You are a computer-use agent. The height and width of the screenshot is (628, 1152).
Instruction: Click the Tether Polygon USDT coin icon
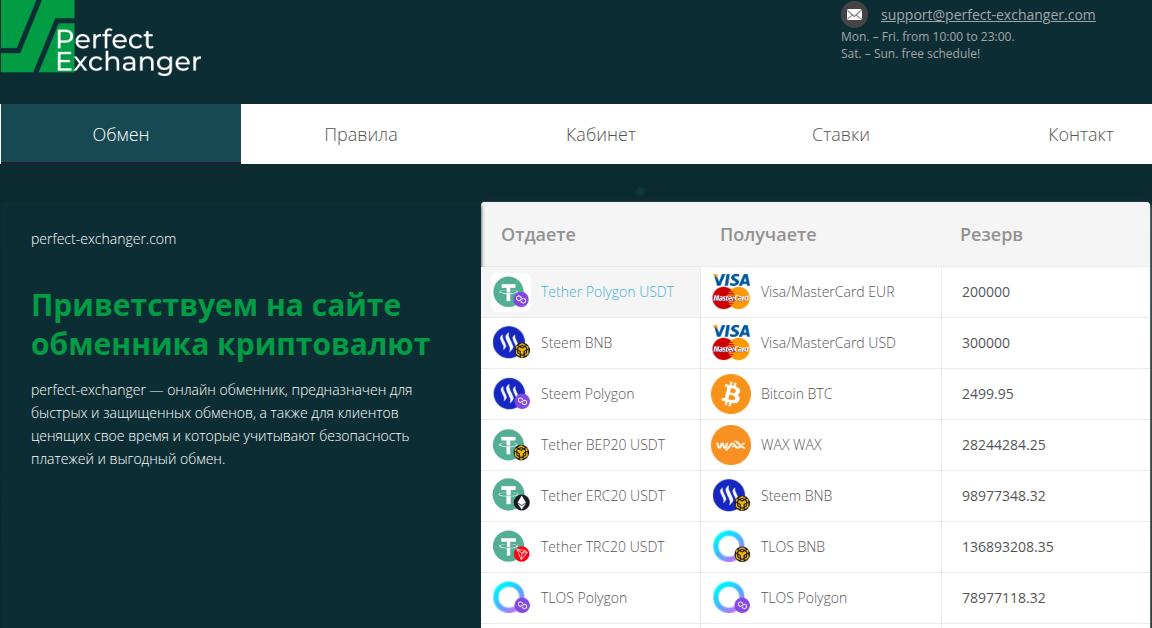point(511,292)
